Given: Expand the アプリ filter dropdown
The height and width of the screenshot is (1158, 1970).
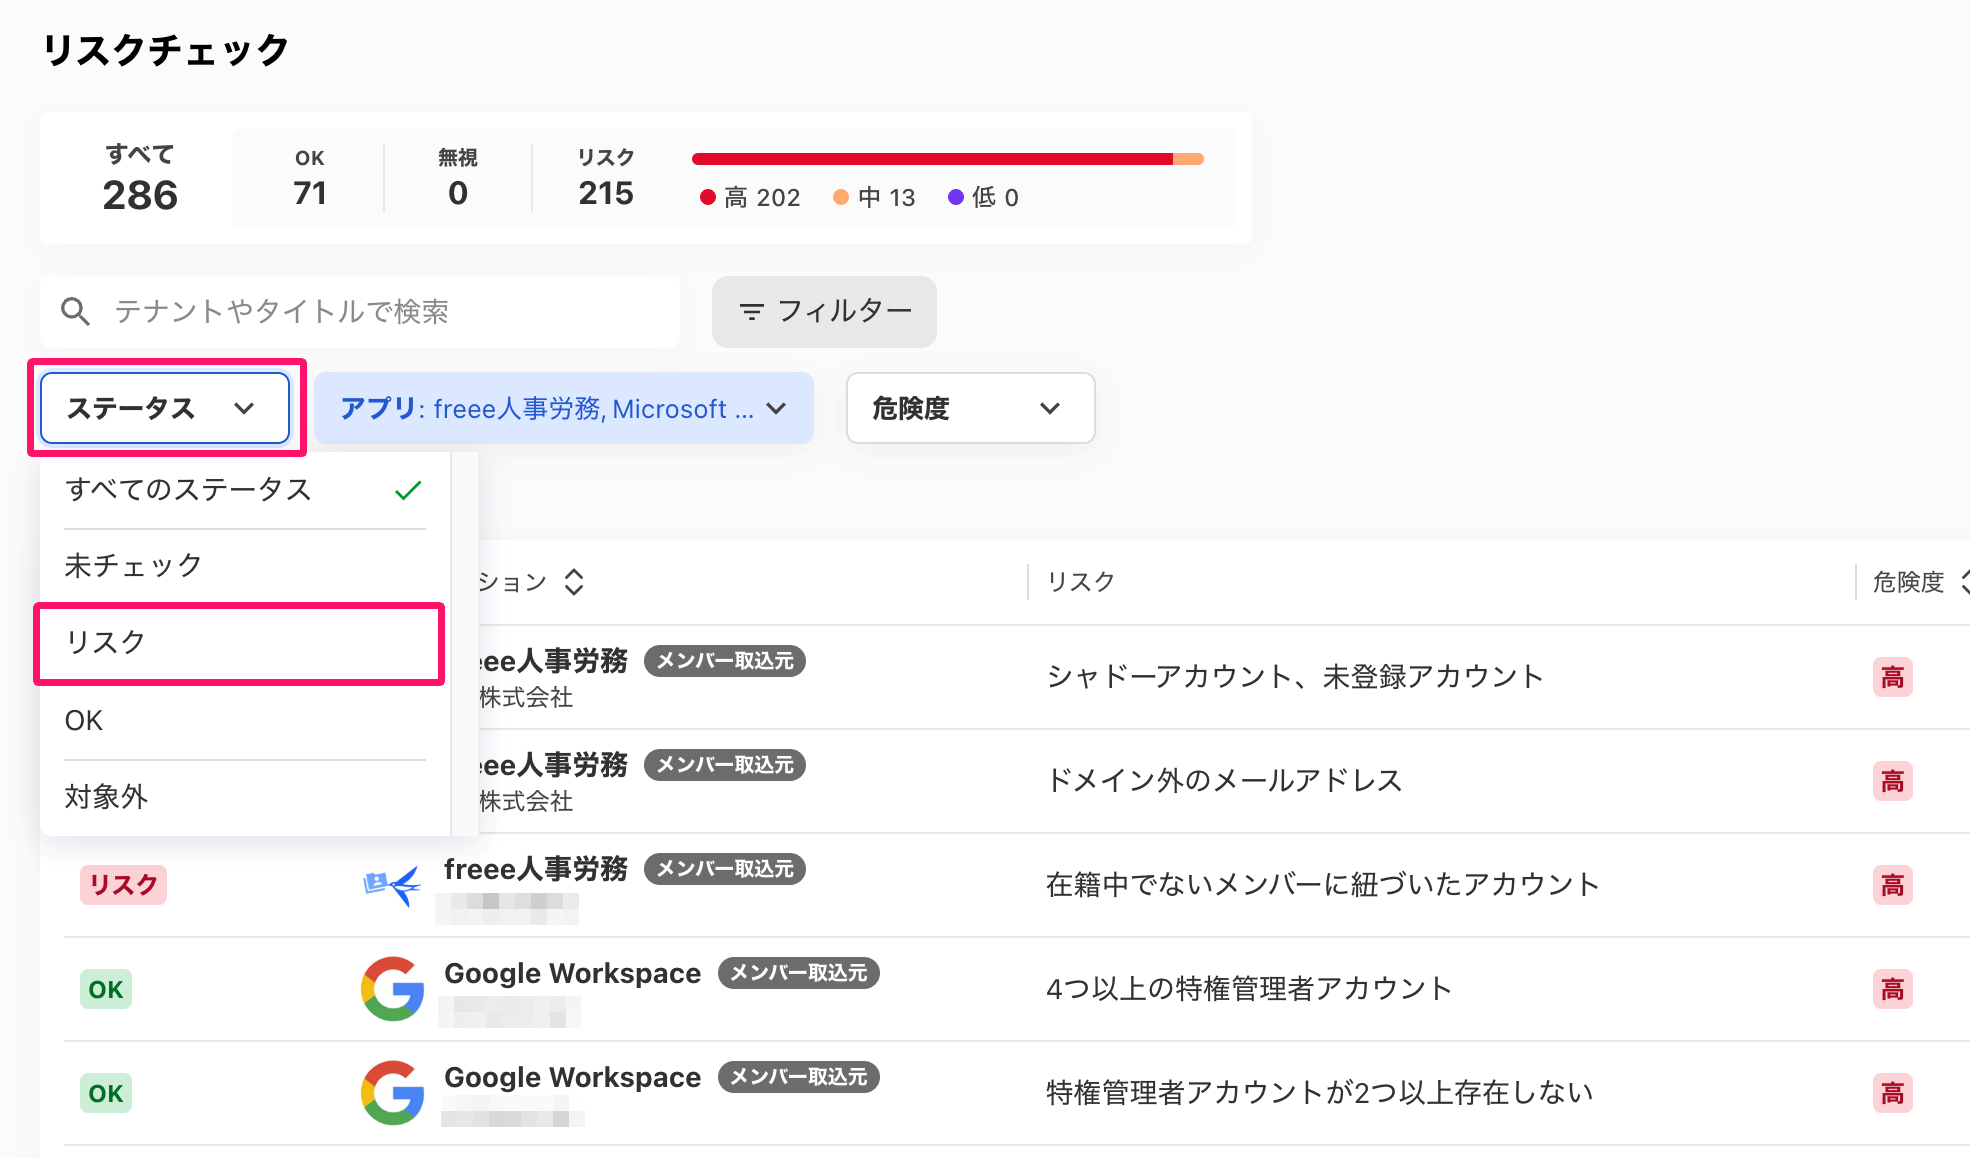Looking at the screenshot, I should pyautogui.click(x=564, y=408).
